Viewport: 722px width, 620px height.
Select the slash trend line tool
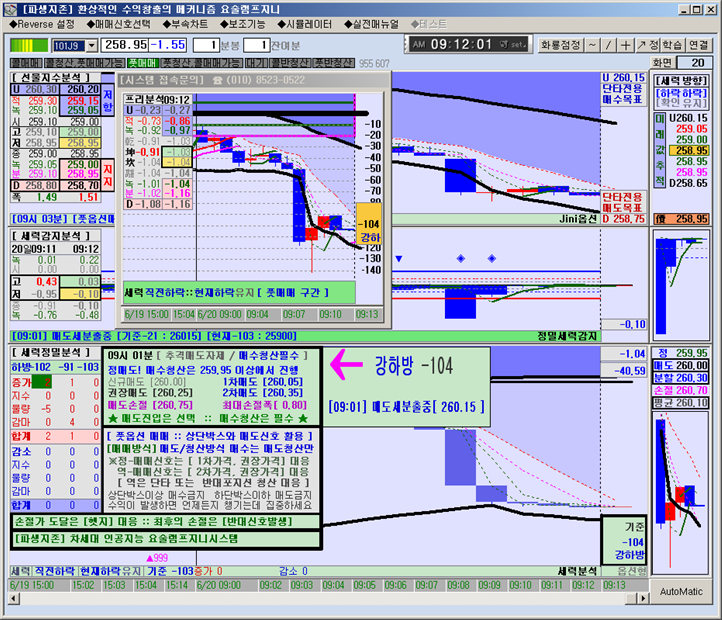pos(608,45)
